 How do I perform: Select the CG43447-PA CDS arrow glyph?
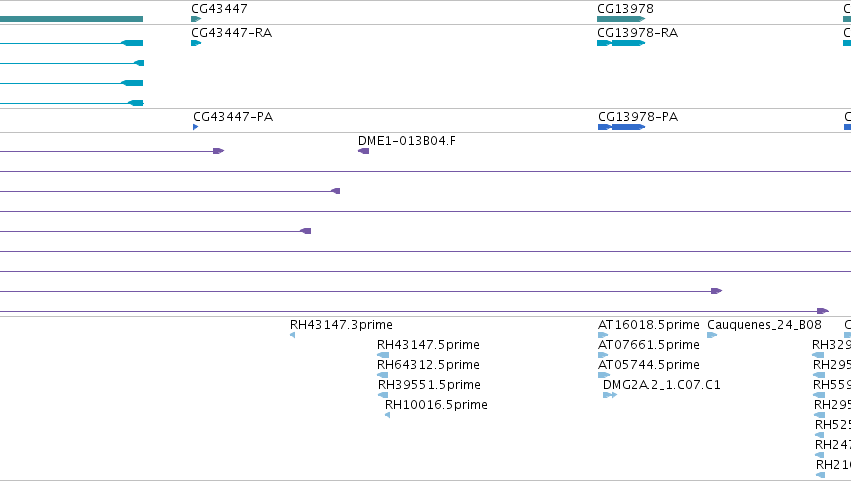(195, 127)
